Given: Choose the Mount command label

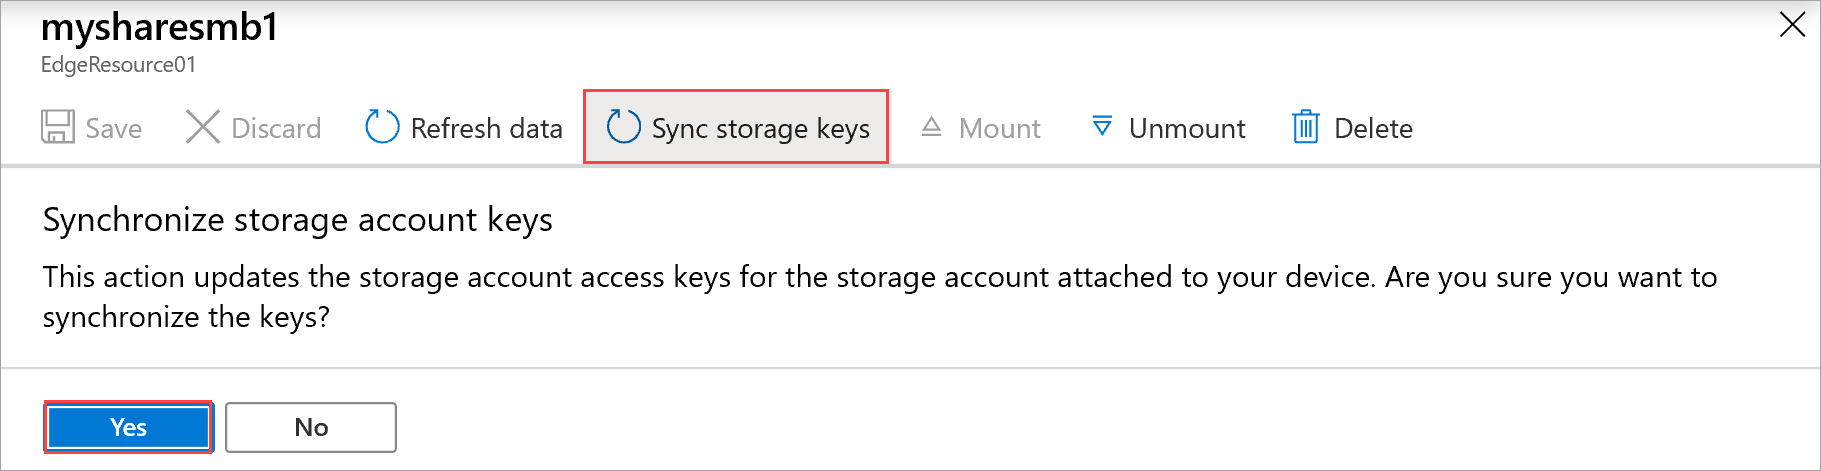Looking at the screenshot, I should coord(999,128).
